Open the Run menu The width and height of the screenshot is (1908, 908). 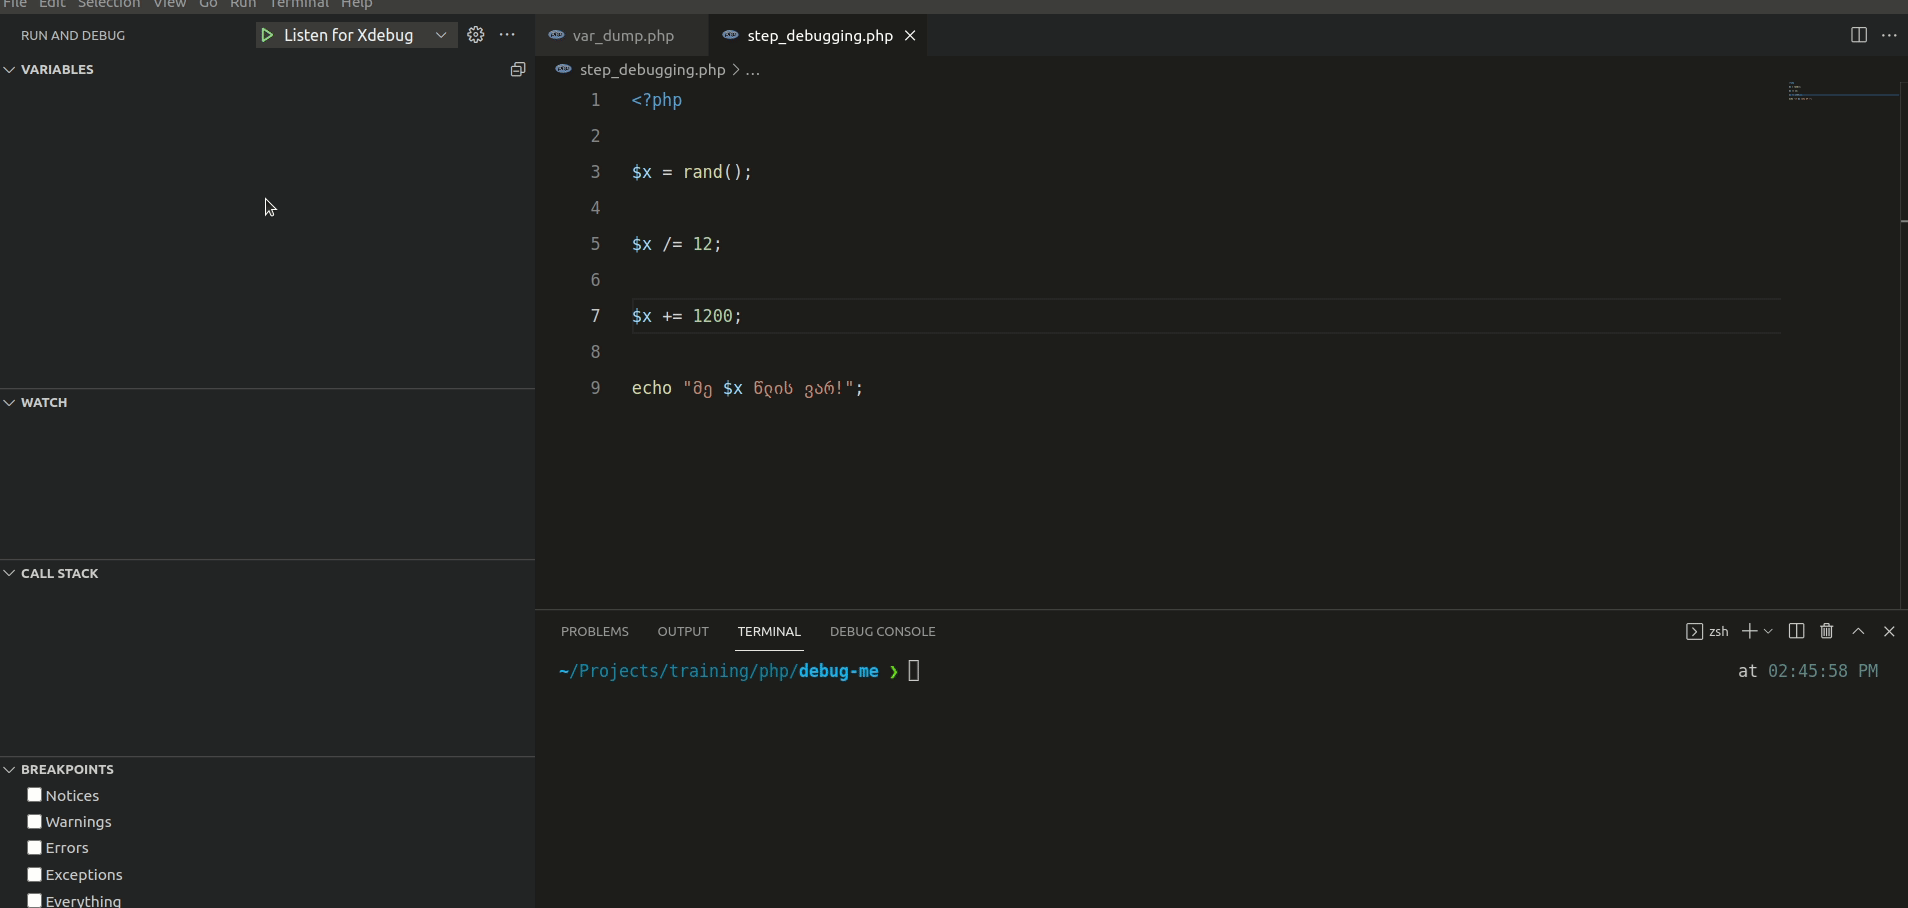(x=243, y=5)
